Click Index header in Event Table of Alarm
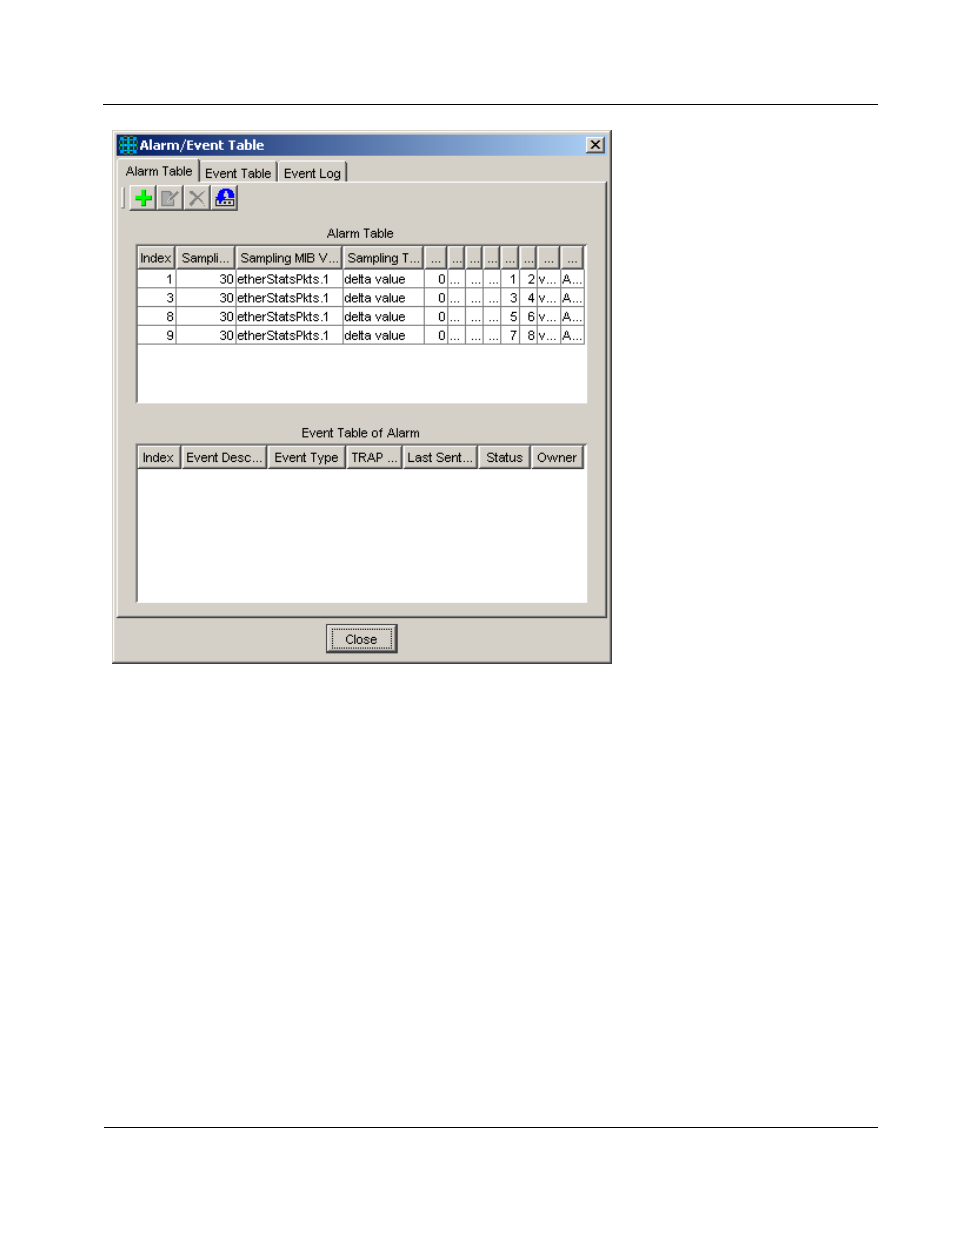This screenshot has height=1235, width=954. click(x=158, y=457)
